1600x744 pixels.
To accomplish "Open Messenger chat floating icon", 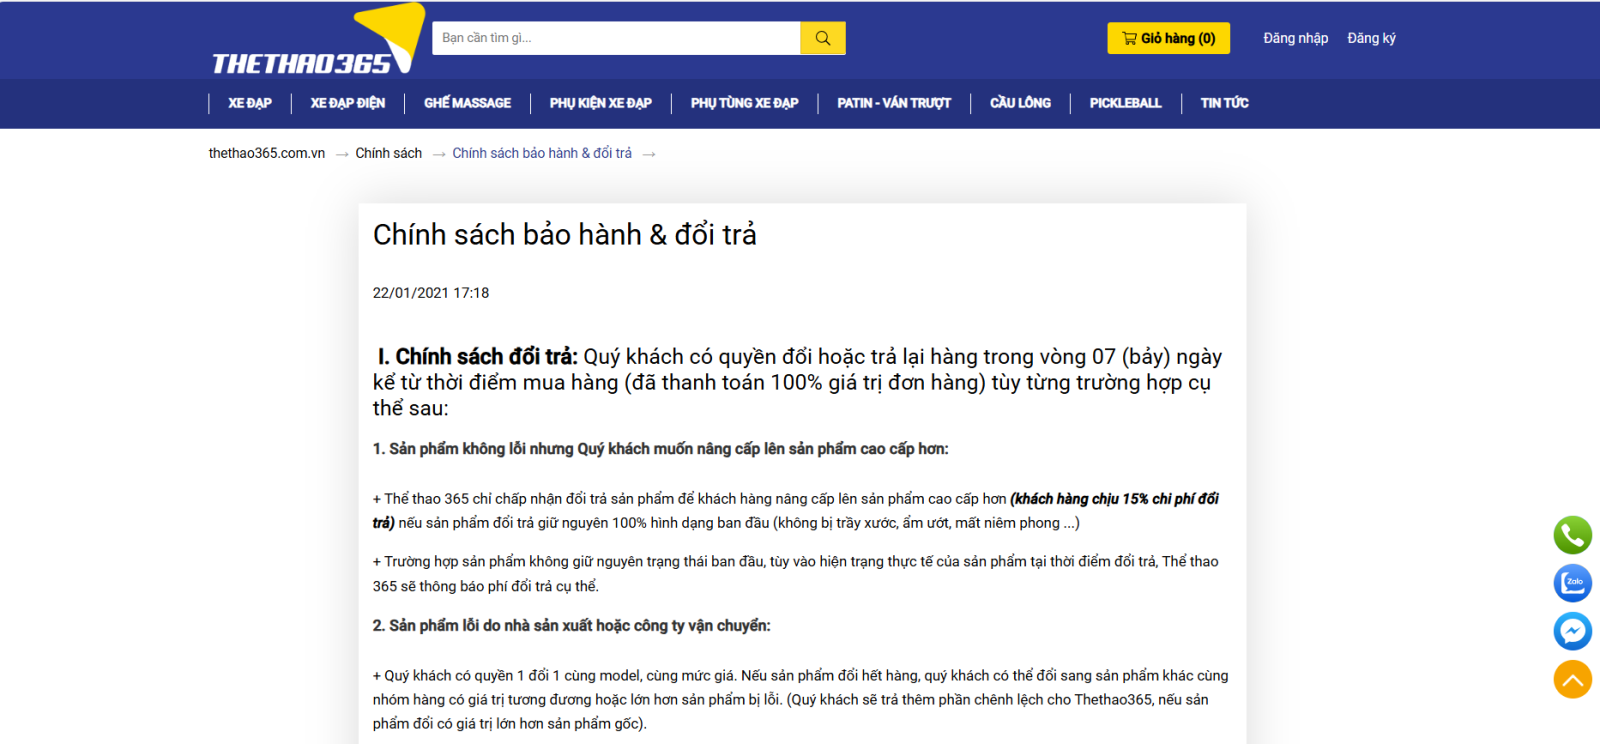I will tap(1572, 631).
